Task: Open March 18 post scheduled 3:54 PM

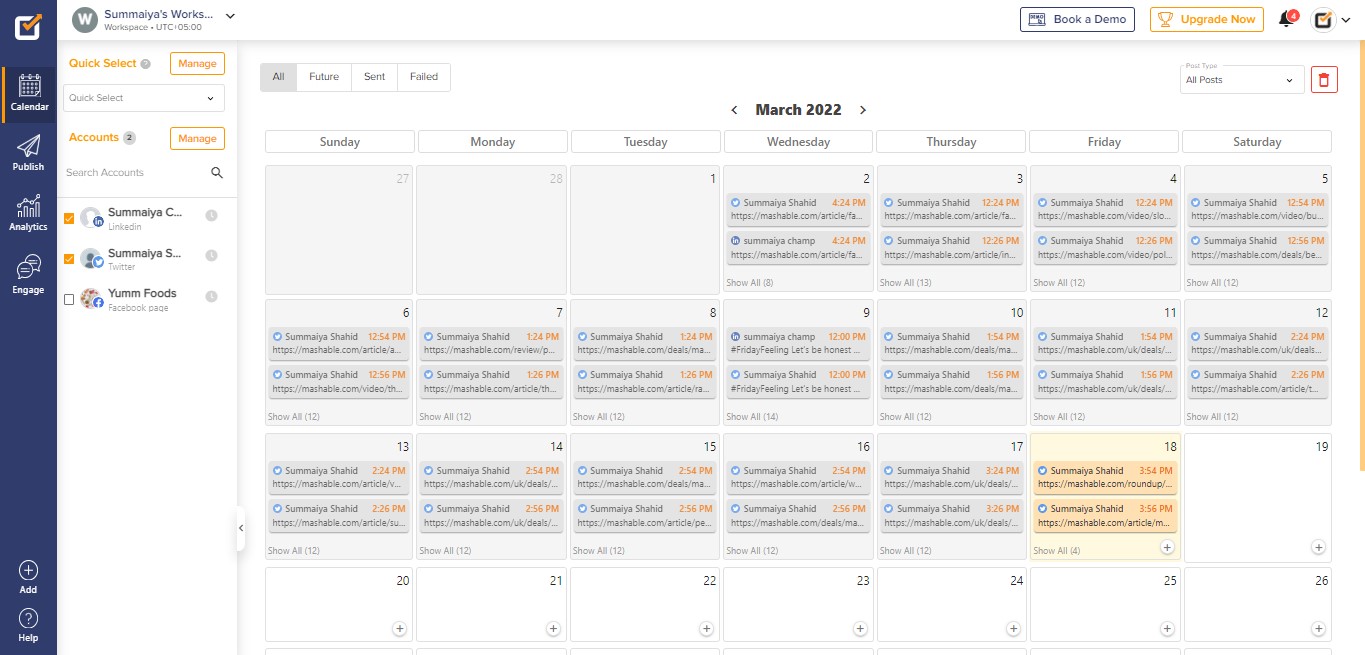Action: pos(1104,477)
